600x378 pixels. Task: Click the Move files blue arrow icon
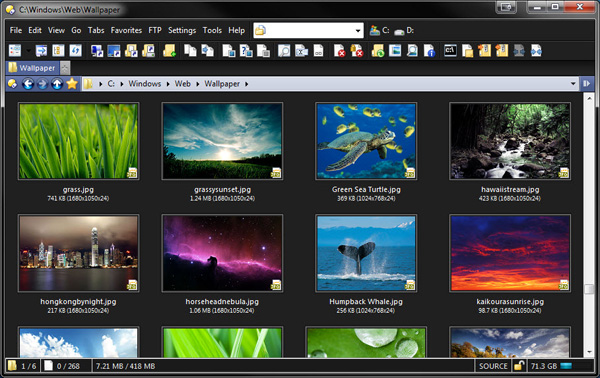click(x=207, y=51)
